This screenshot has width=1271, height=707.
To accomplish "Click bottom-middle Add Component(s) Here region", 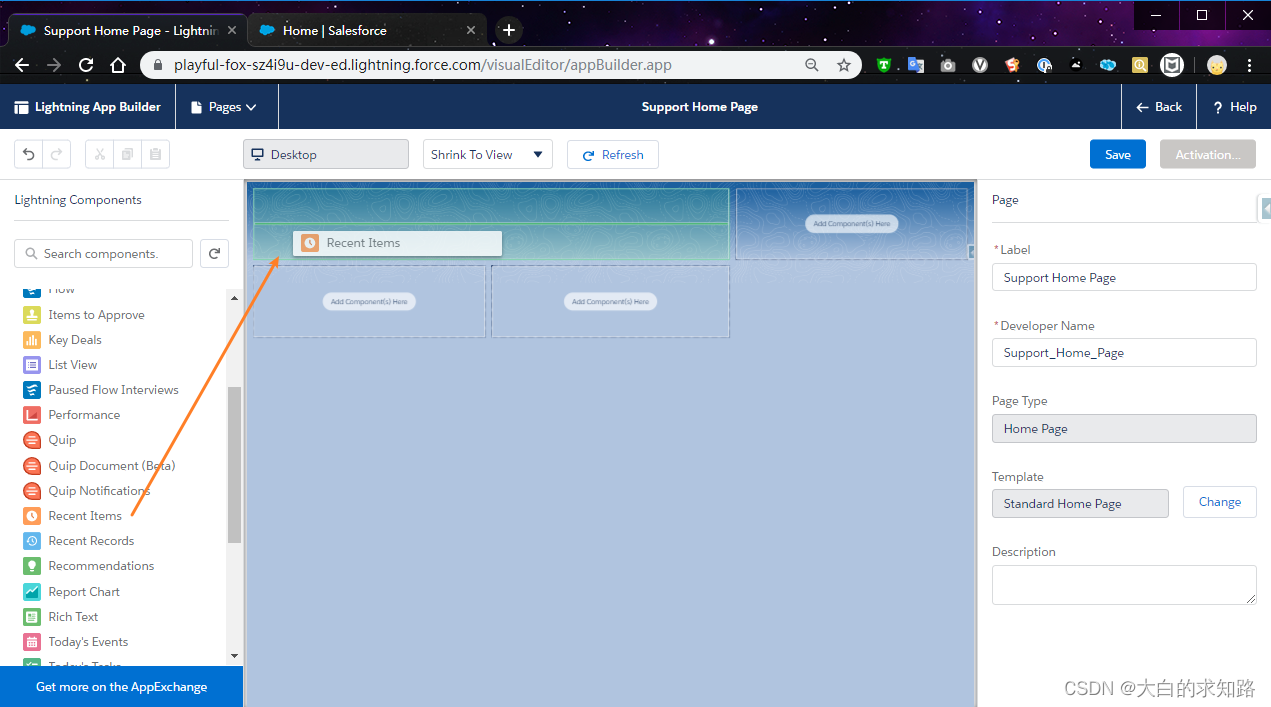I will [x=610, y=301].
